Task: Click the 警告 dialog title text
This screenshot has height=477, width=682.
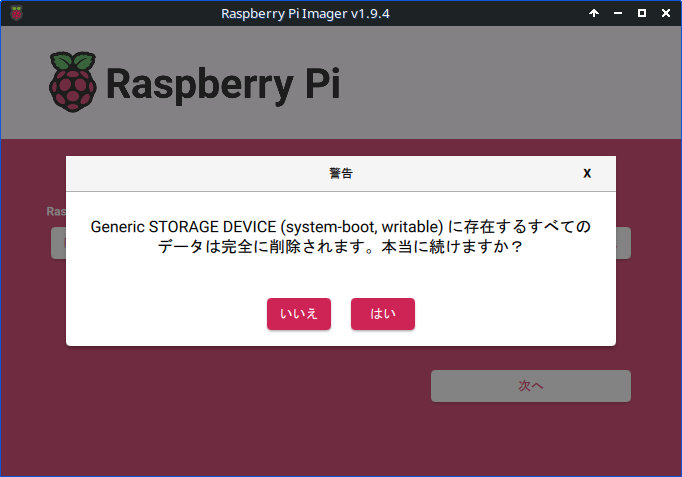Action: pyautogui.click(x=341, y=173)
